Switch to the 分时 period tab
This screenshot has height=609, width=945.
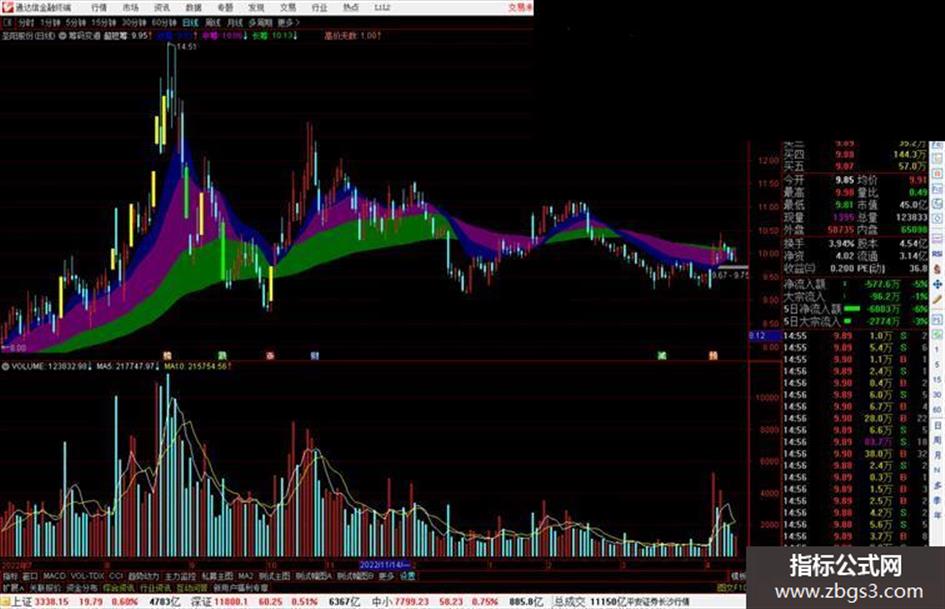26,23
